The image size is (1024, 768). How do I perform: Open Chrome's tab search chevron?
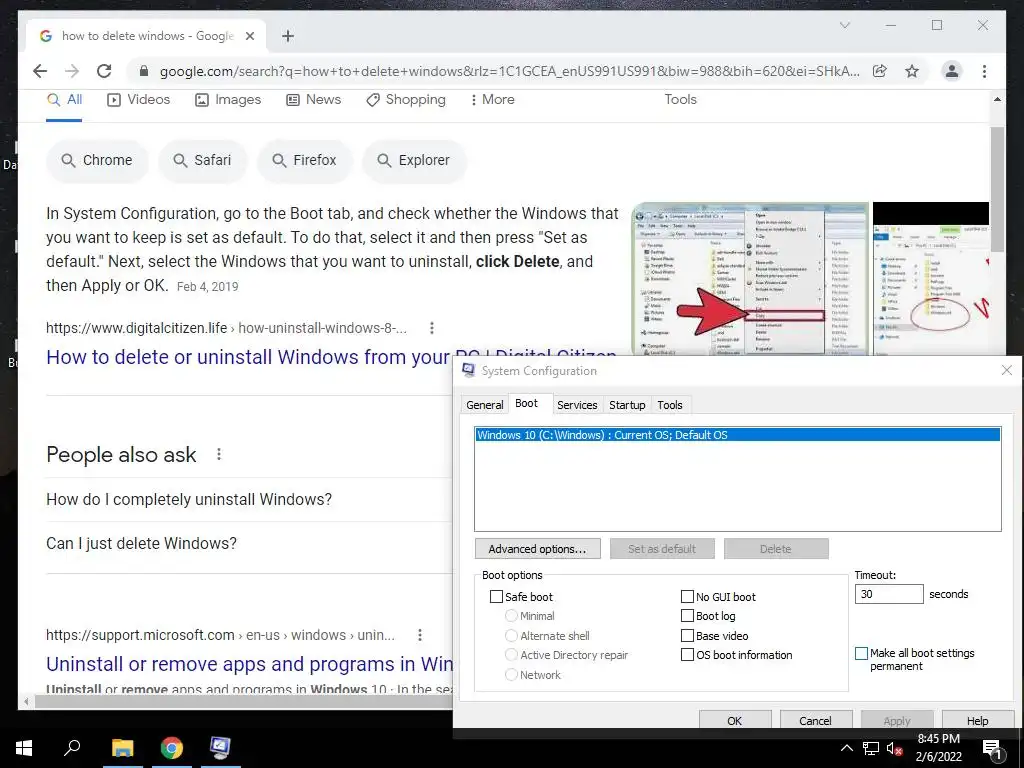coord(844,25)
